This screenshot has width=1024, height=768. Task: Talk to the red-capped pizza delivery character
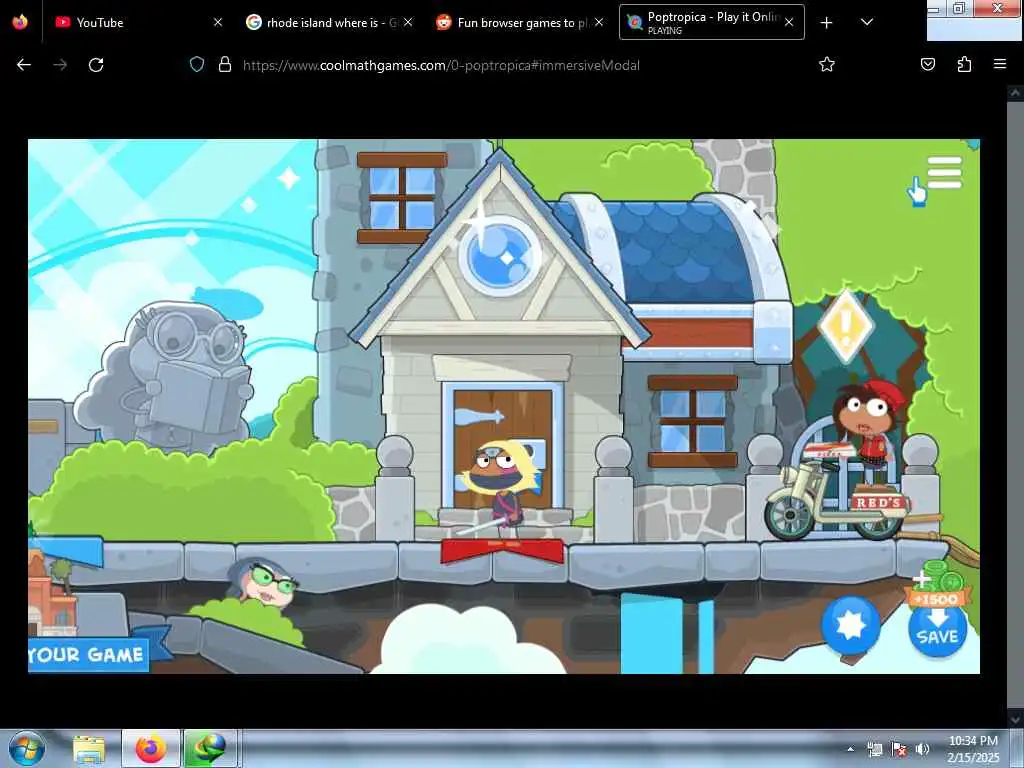pos(872,424)
